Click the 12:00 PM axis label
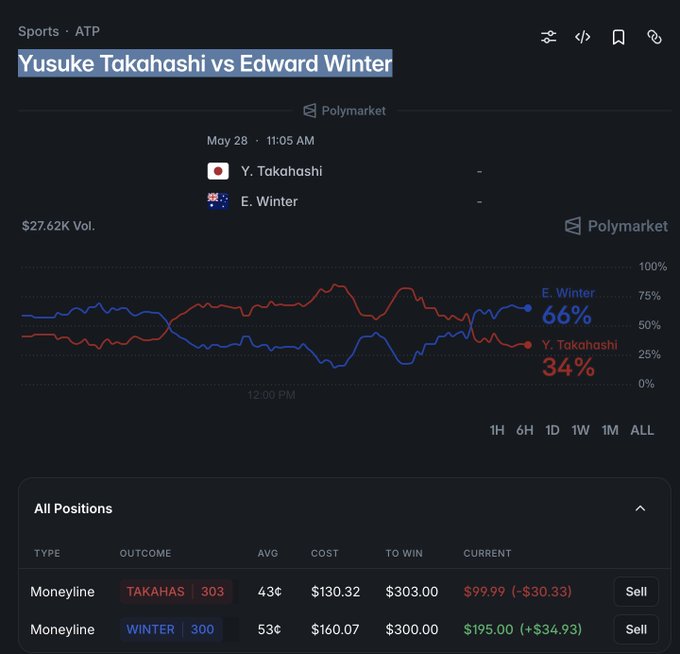Image resolution: width=680 pixels, height=654 pixels. [x=271, y=395]
